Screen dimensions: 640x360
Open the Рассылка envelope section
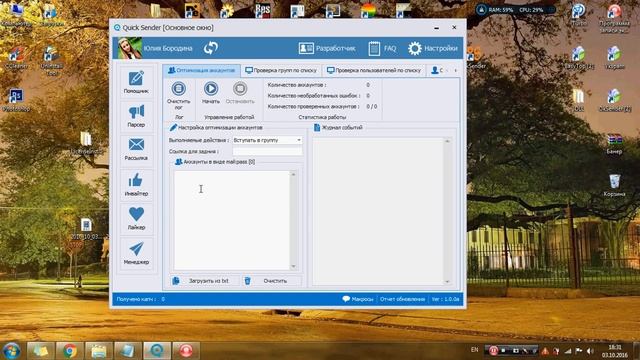136,149
